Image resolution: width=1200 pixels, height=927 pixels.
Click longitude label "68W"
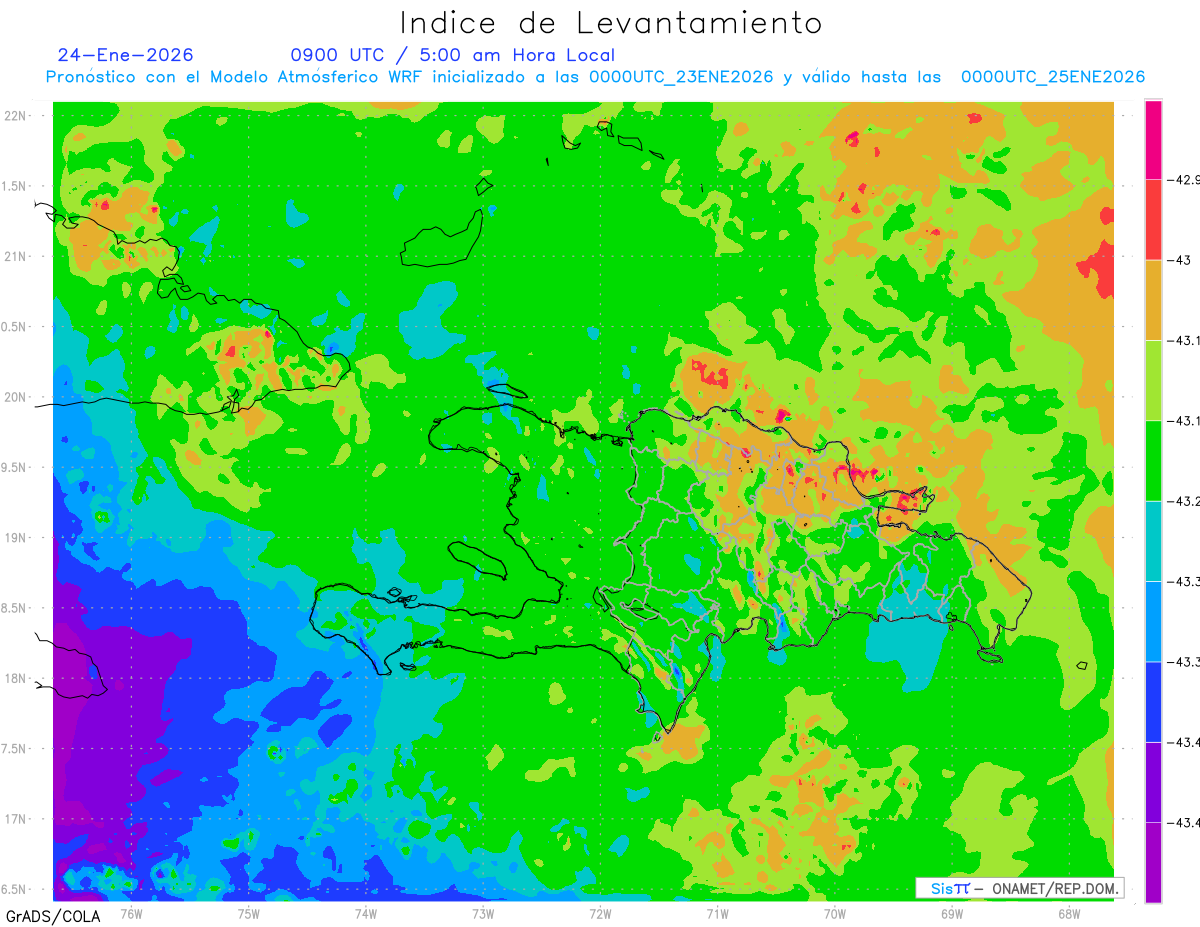[1068, 913]
